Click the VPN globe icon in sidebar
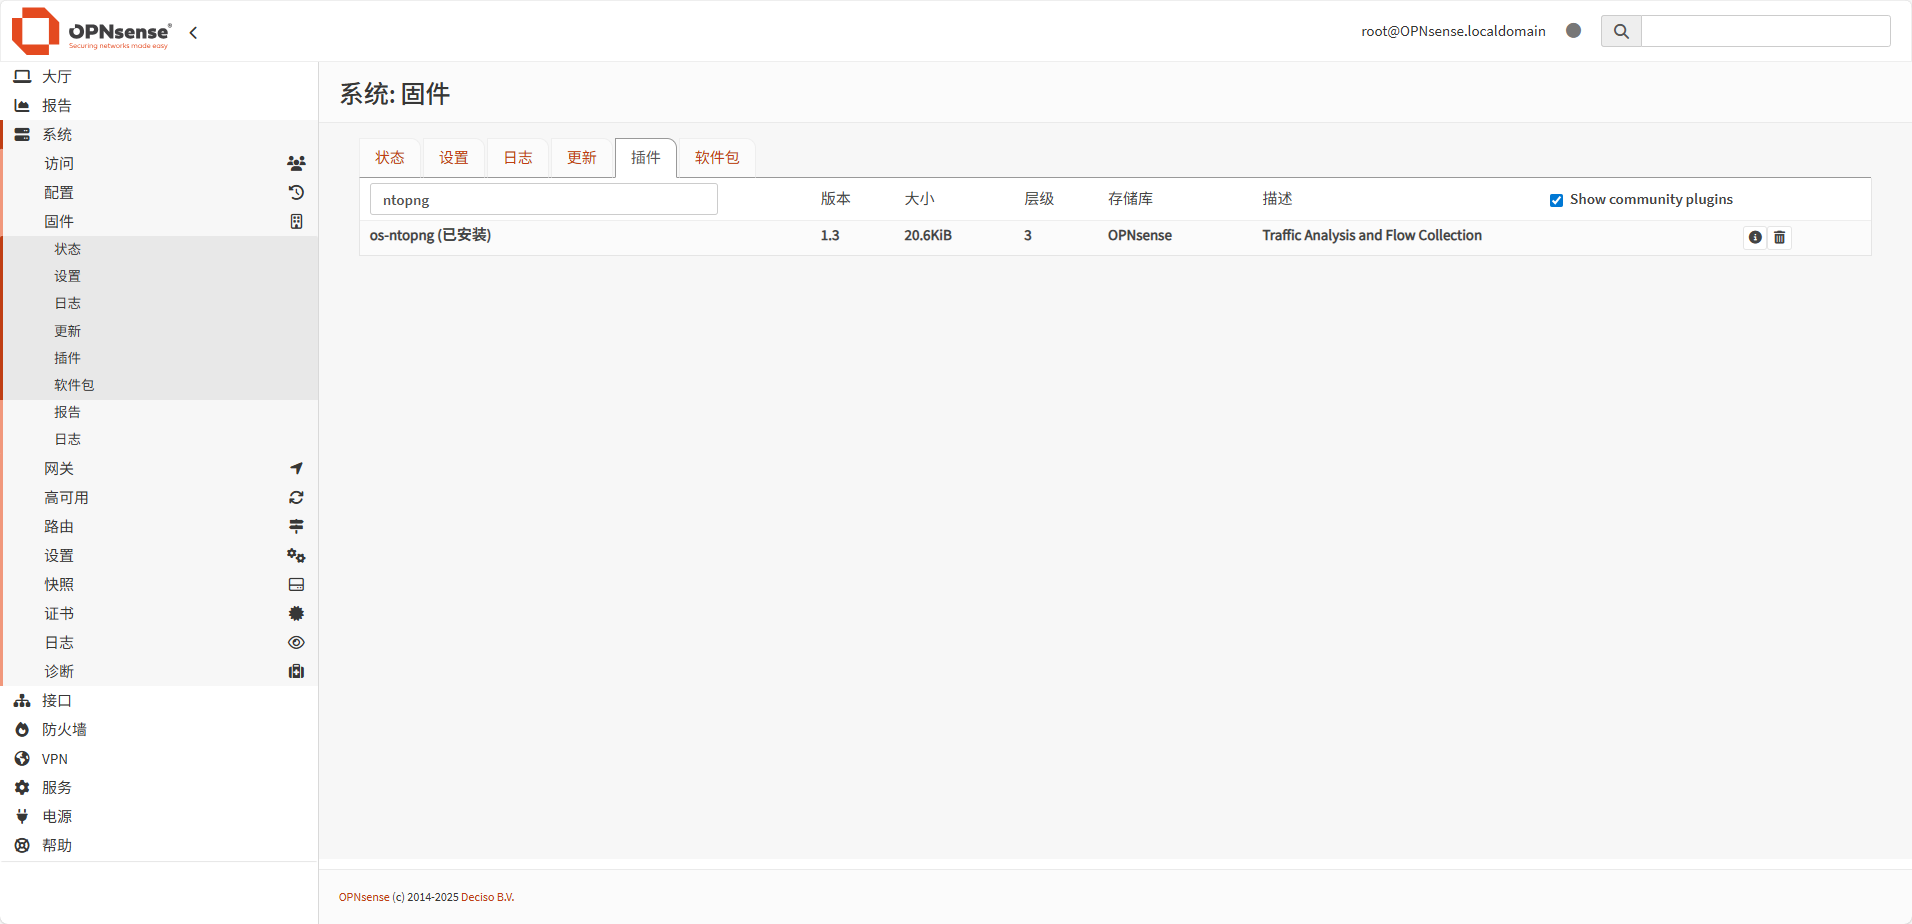Viewport: 1912px width, 924px height. pyautogui.click(x=22, y=759)
